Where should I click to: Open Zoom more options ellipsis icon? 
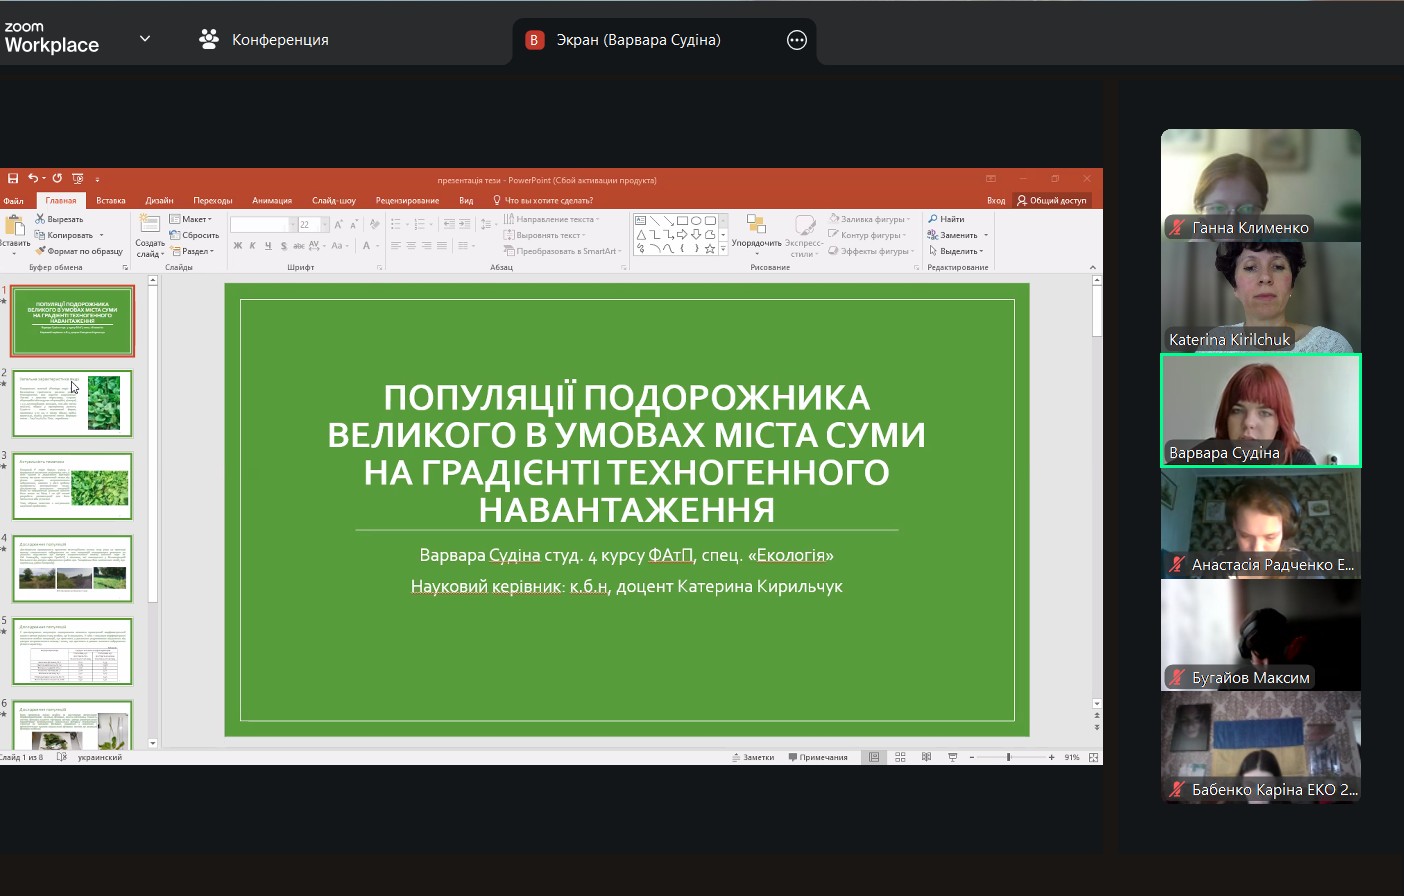[x=797, y=40]
